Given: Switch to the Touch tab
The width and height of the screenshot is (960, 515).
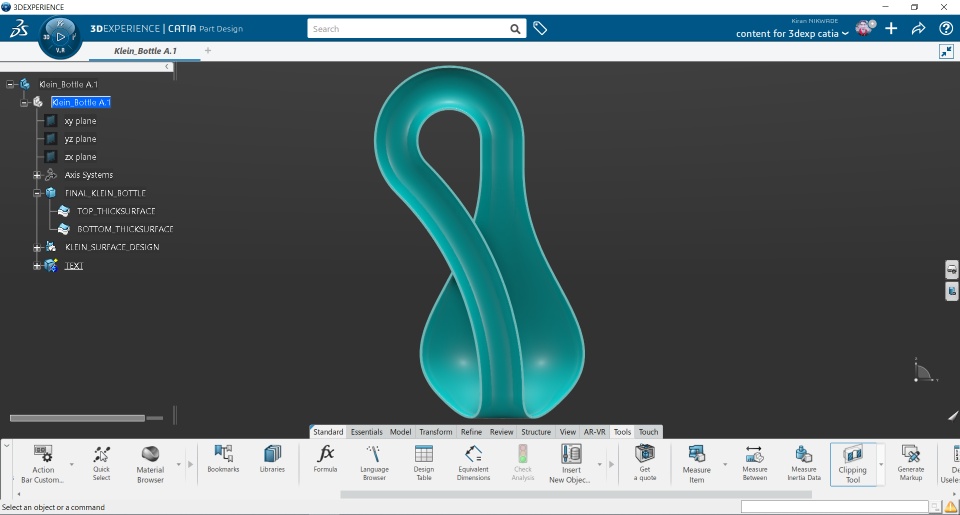Looking at the screenshot, I should [x=648, y=432].
